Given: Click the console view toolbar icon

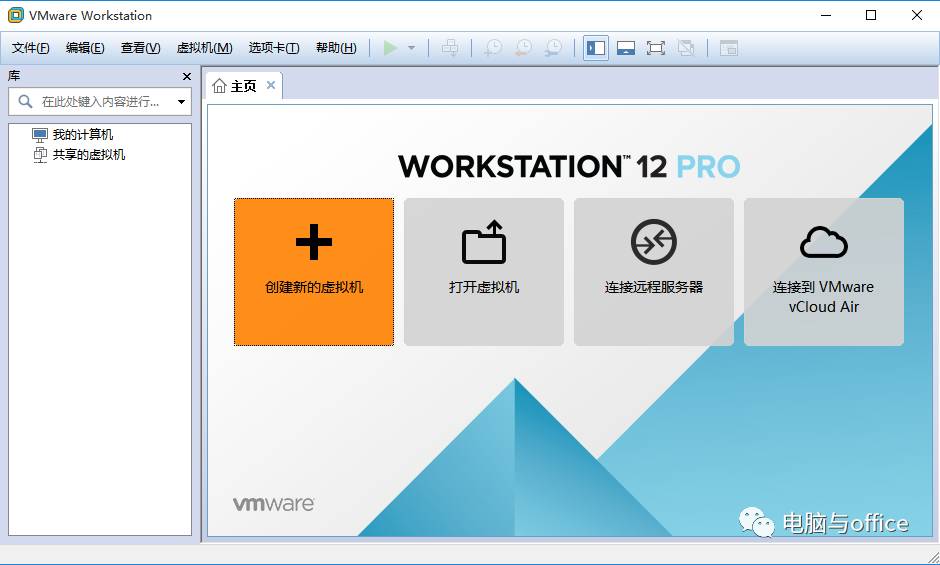Looking at the screenshot, I should (728, 48).
